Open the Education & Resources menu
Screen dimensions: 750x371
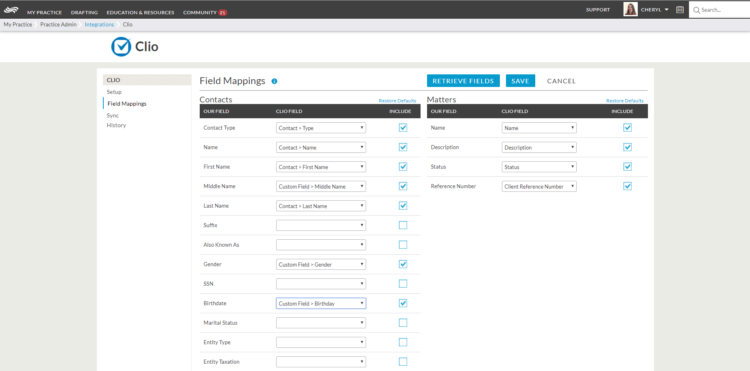(140, 12)
